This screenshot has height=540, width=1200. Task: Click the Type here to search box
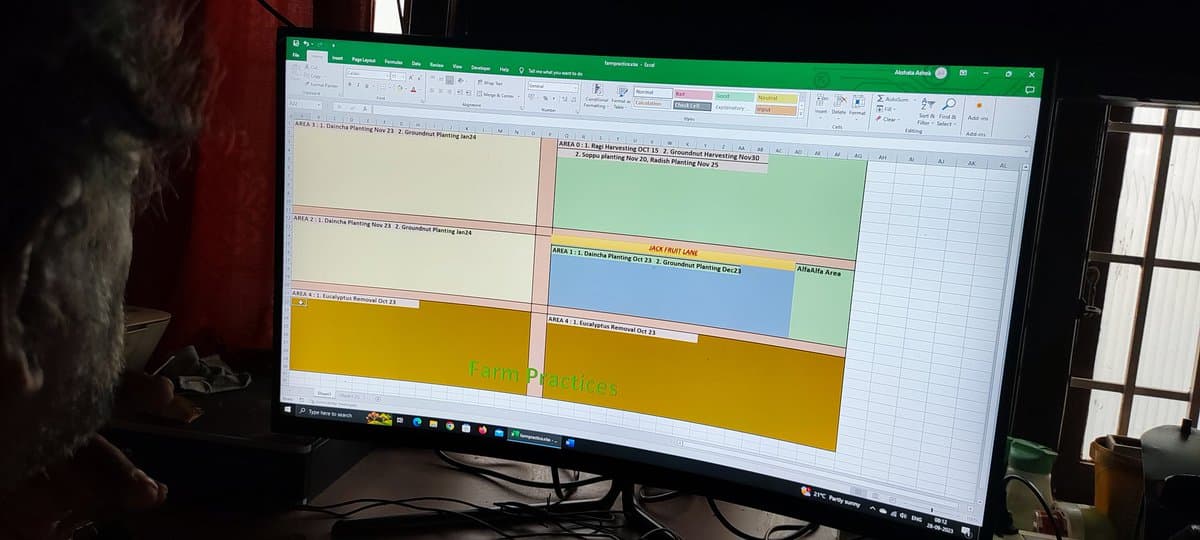(x=329, y=413)
